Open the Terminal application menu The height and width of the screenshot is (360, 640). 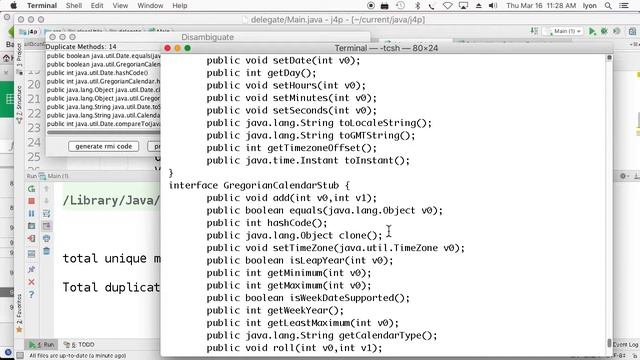[42, 6]
